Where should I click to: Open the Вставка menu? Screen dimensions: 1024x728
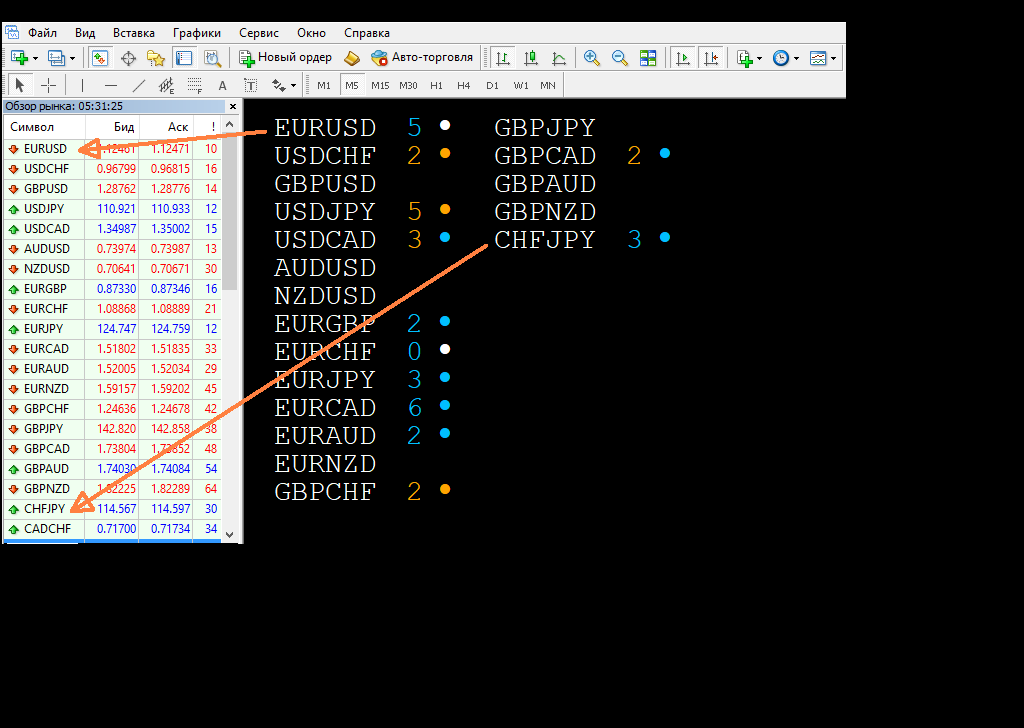(x=134, y=33)
